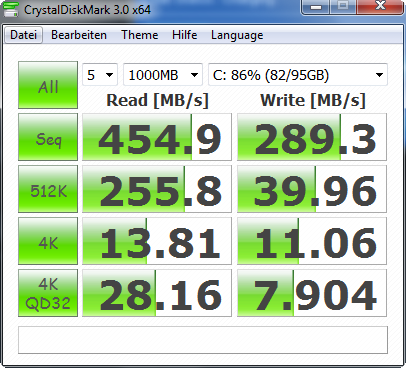Click the Read [MB/s] column header

pos(157,100)
